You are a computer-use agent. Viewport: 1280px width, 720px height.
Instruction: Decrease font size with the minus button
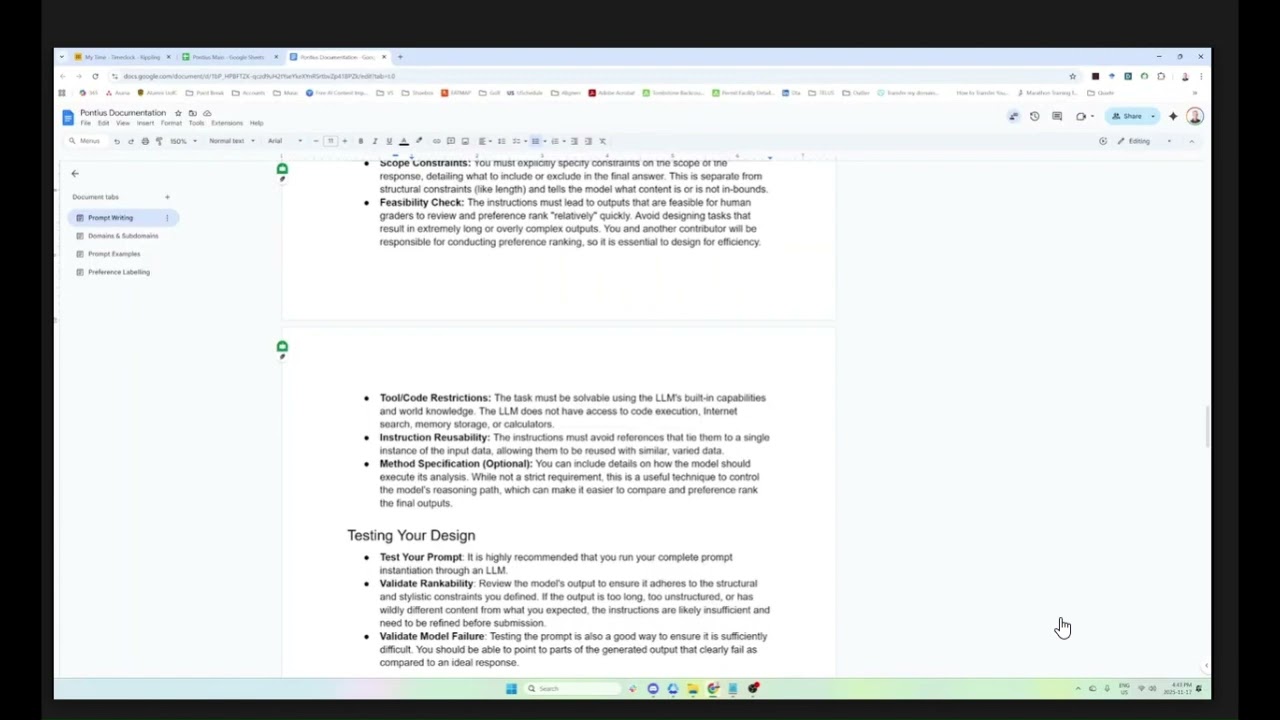coord(316,141)
